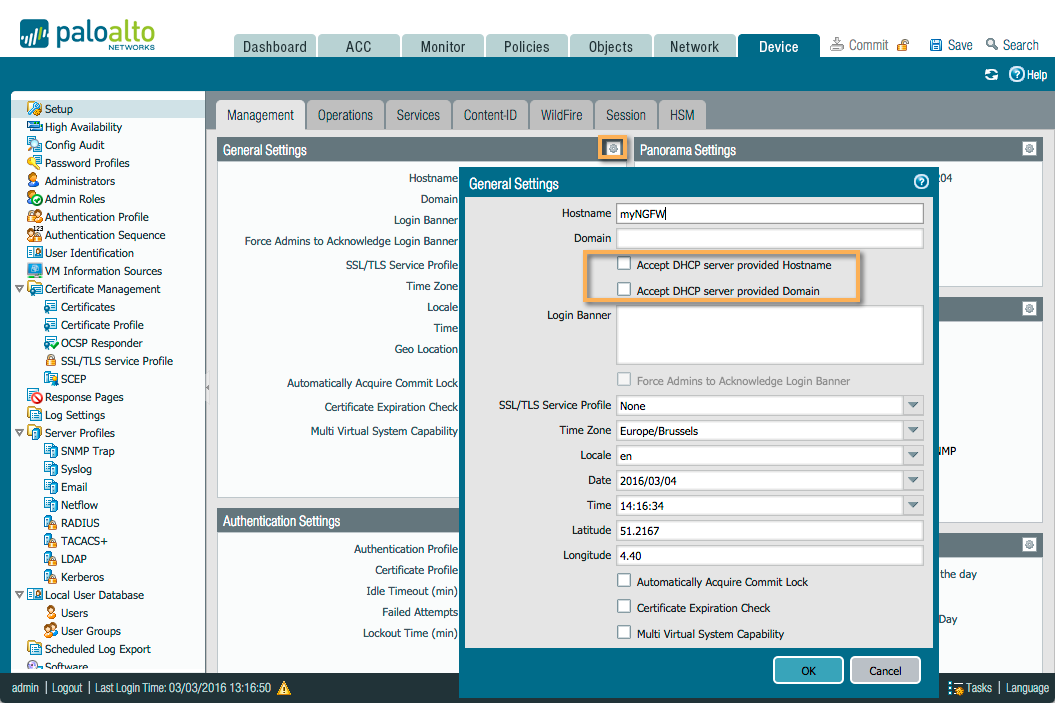Enable Accept DHCP server provided Hostname

click(624, 264)
